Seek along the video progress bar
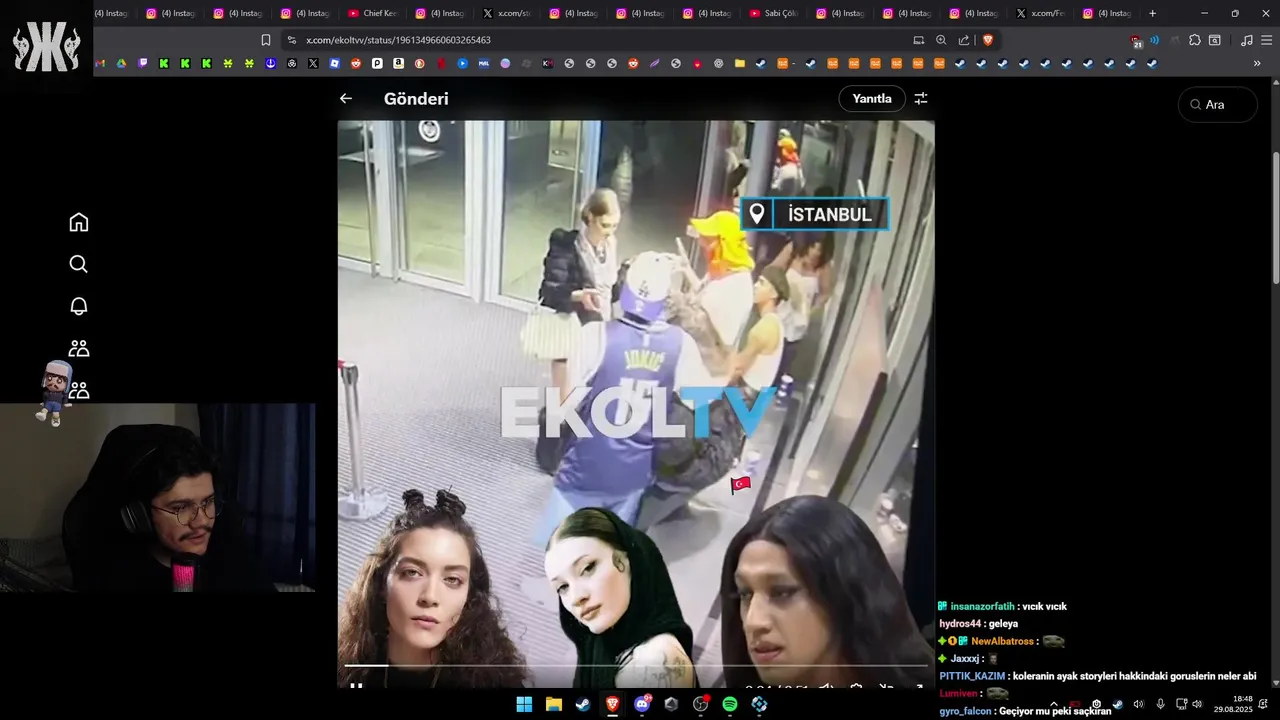The image size is (1280, 720). (x=636, y=666)
